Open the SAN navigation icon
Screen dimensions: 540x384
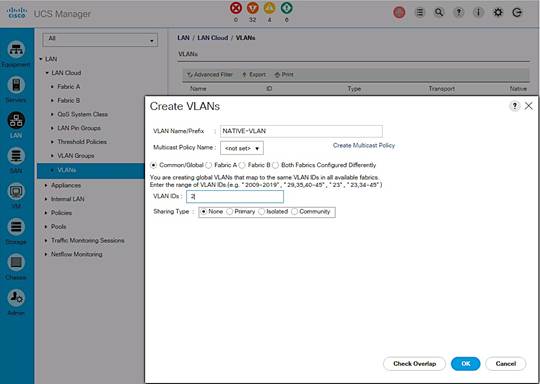click(16, 156)
